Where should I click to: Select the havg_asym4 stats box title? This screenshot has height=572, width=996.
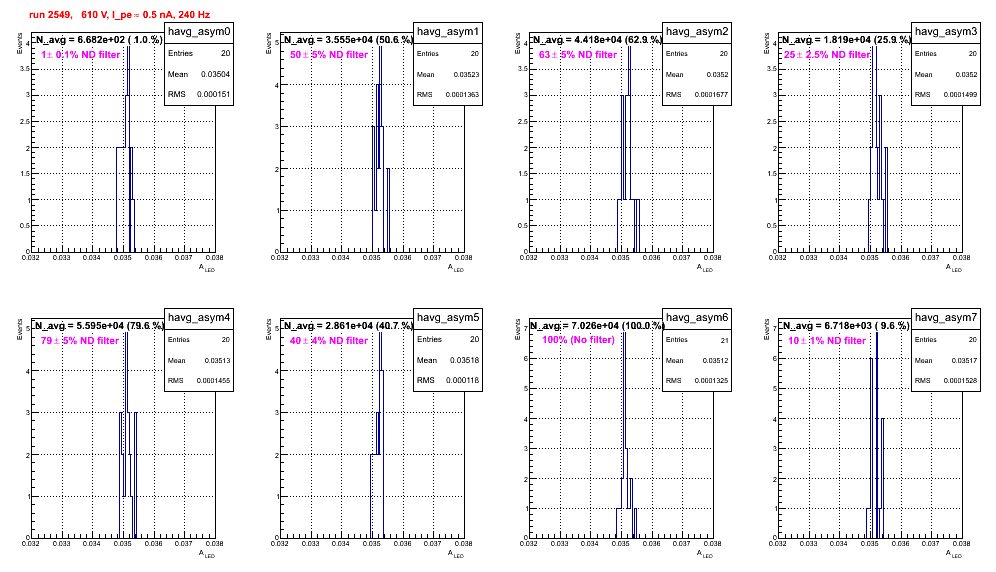(x=199, y=318)
